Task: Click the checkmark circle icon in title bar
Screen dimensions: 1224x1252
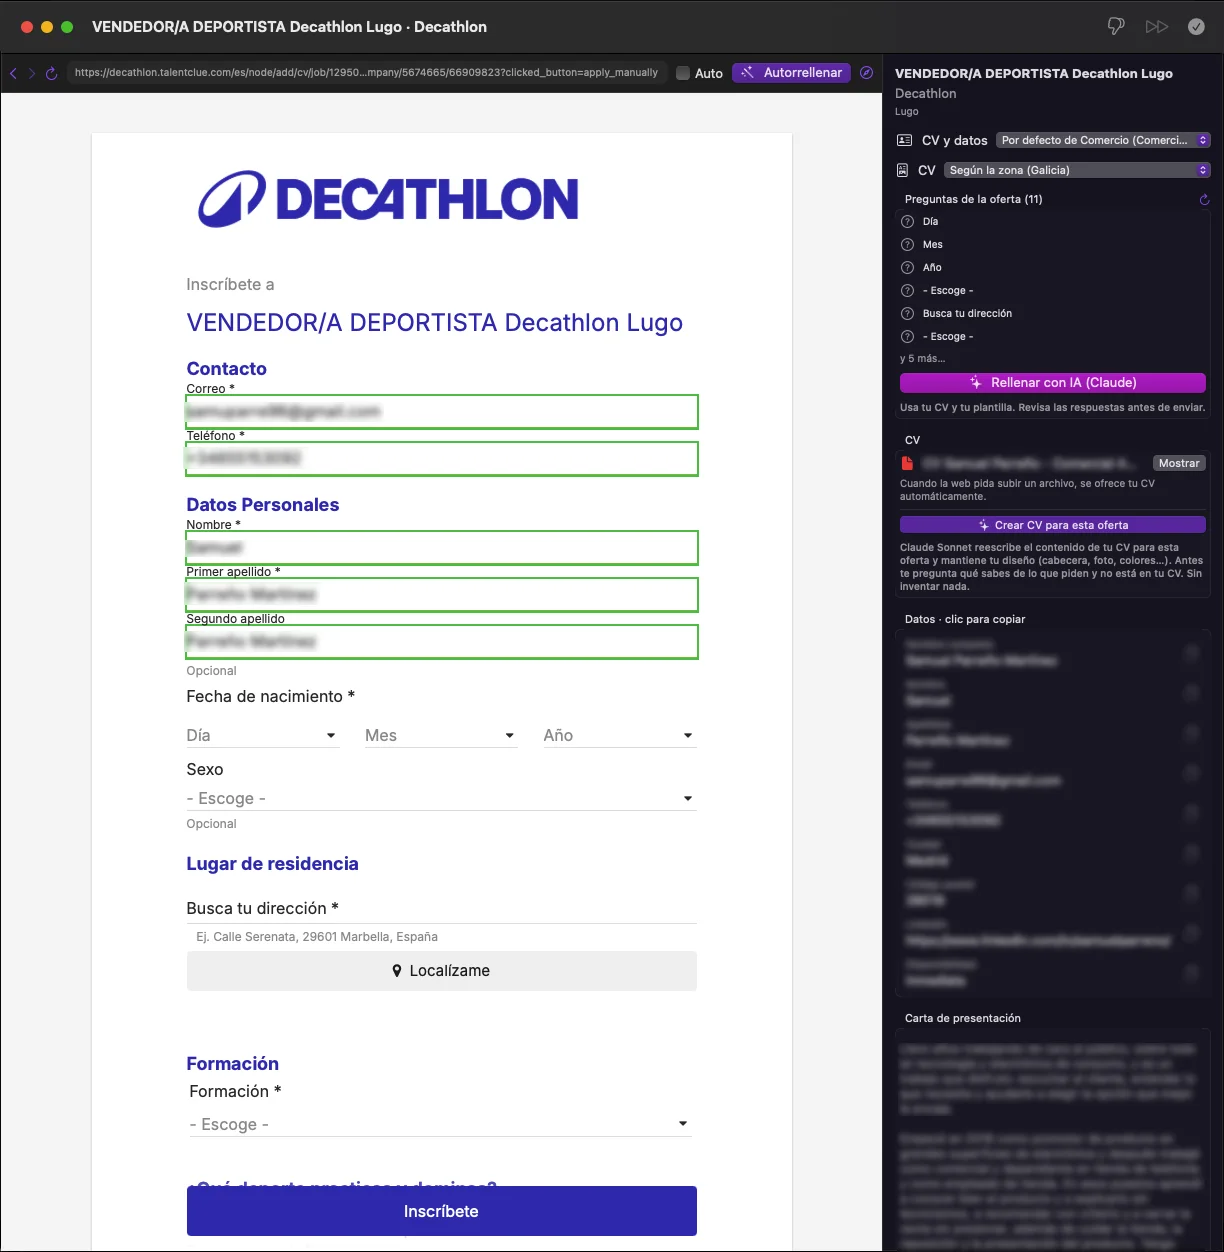Action: pyautogui.click(x=1196, y=27)
